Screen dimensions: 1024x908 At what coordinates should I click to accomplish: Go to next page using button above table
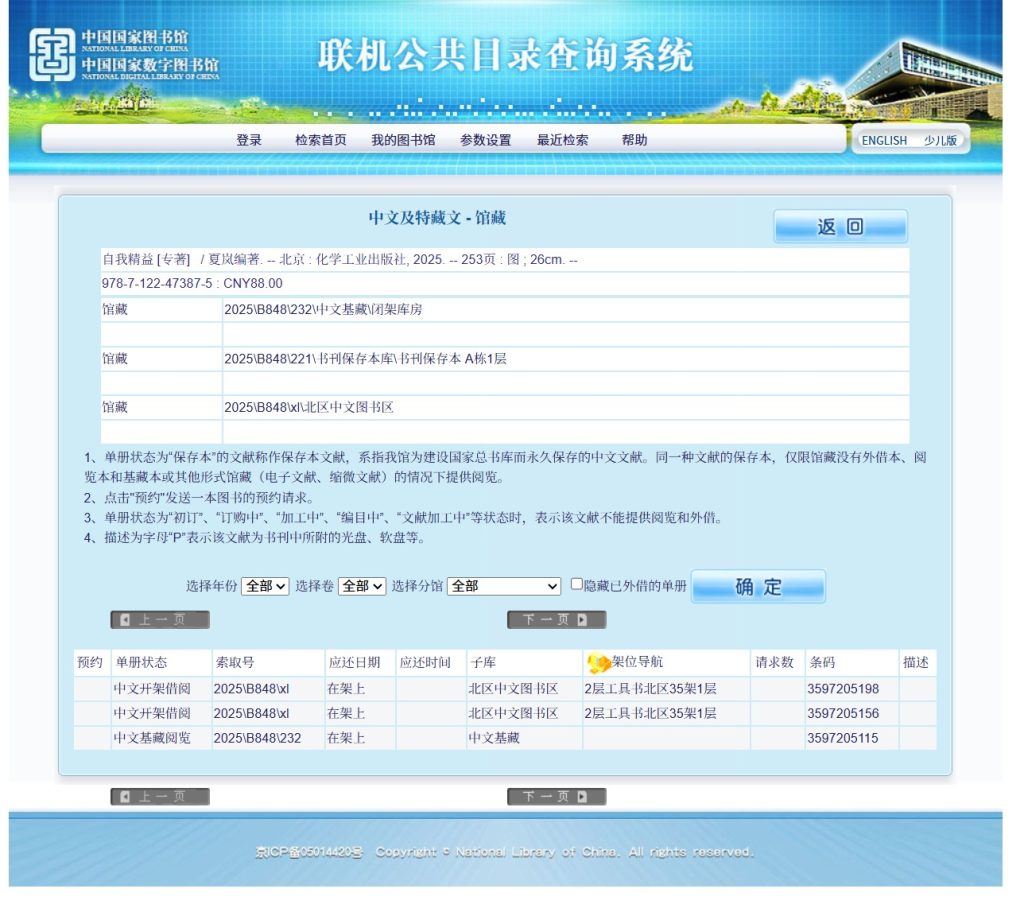556,620
